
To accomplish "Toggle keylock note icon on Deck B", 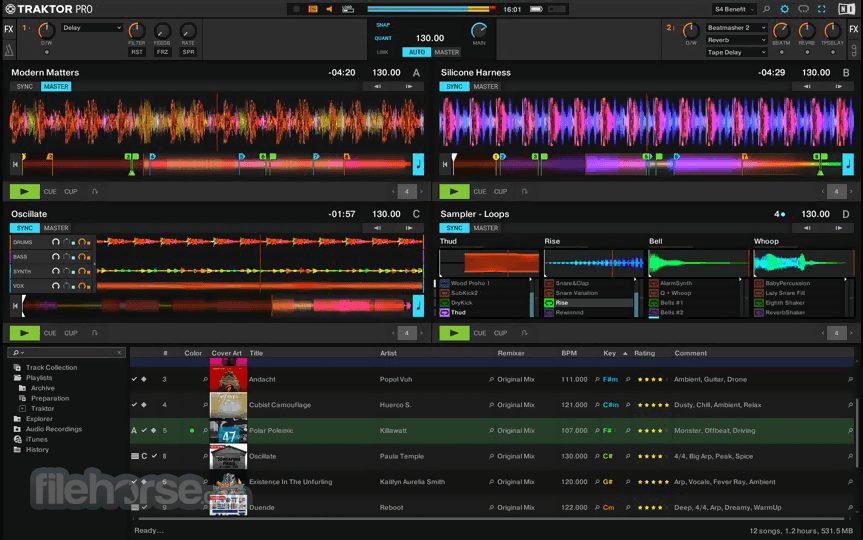I will (x=848, y=164).
